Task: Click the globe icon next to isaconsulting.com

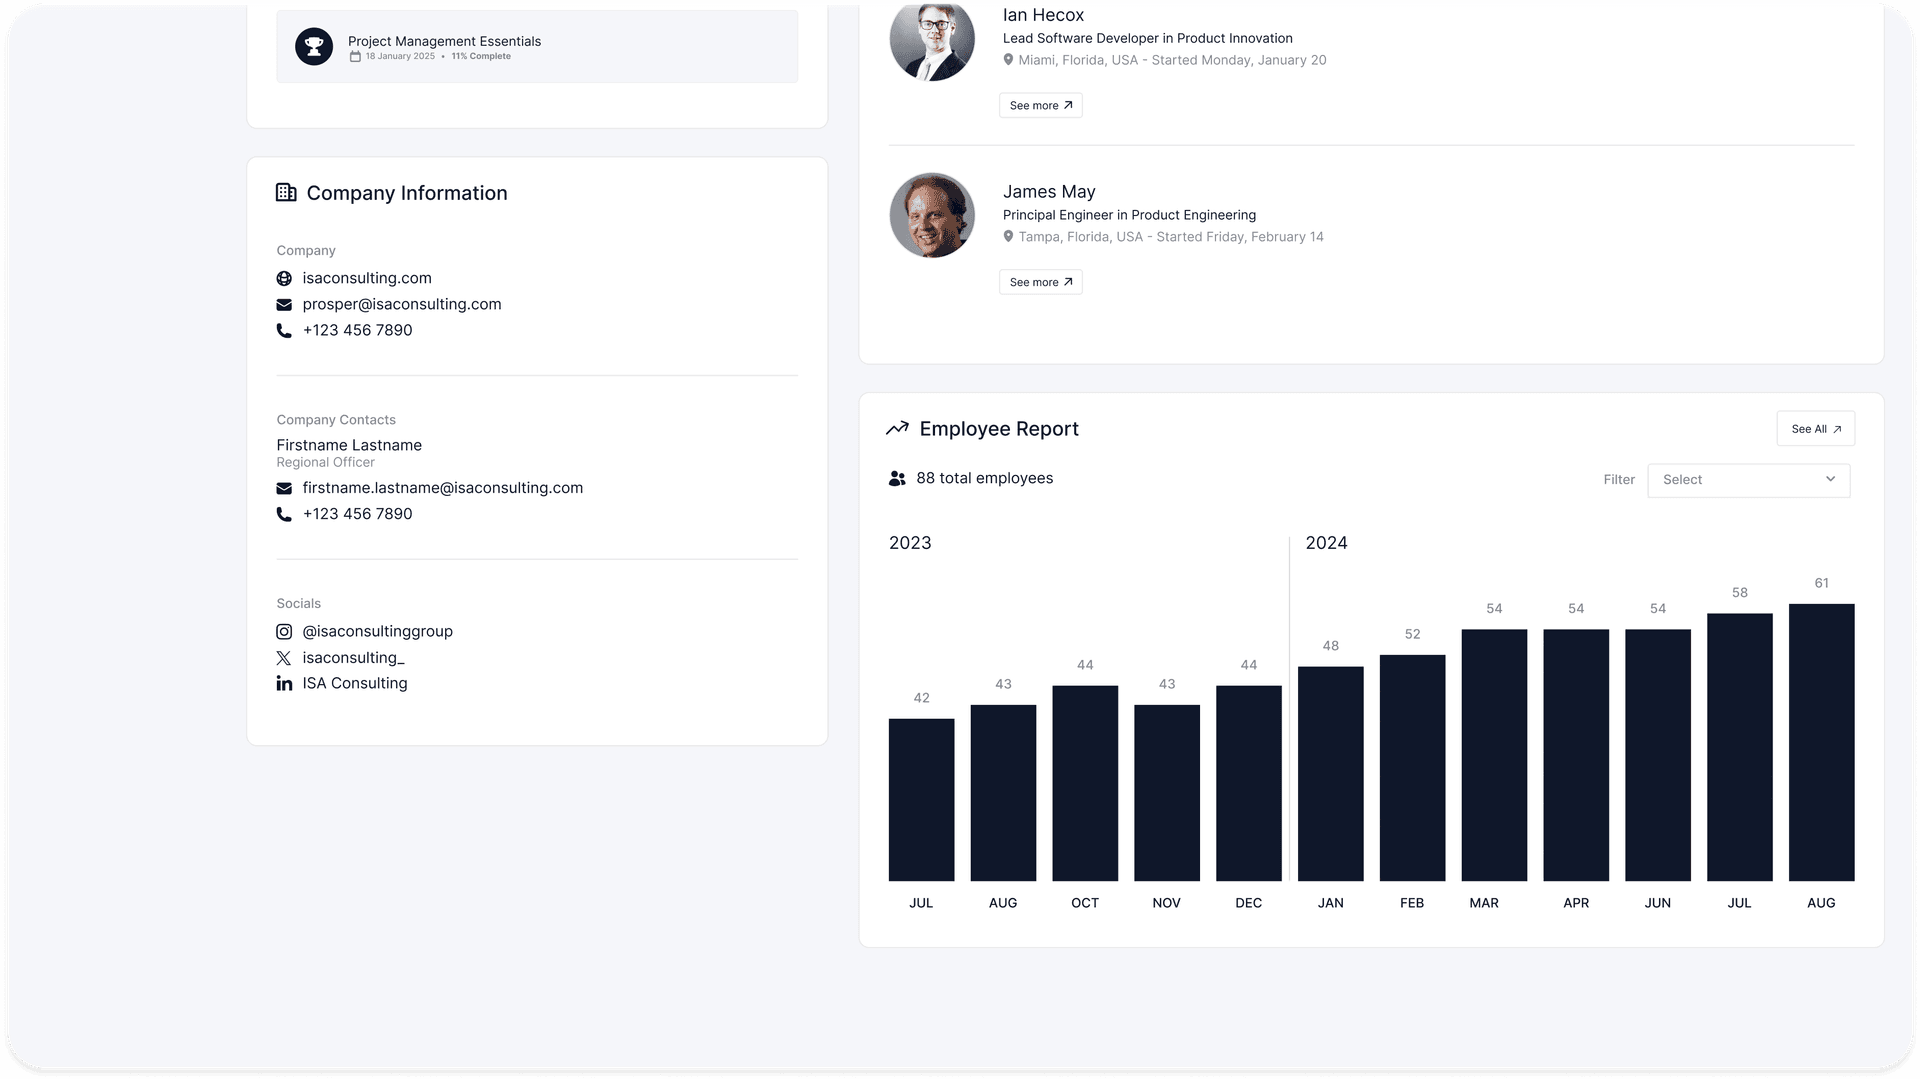Action: [x=284, y=278]
